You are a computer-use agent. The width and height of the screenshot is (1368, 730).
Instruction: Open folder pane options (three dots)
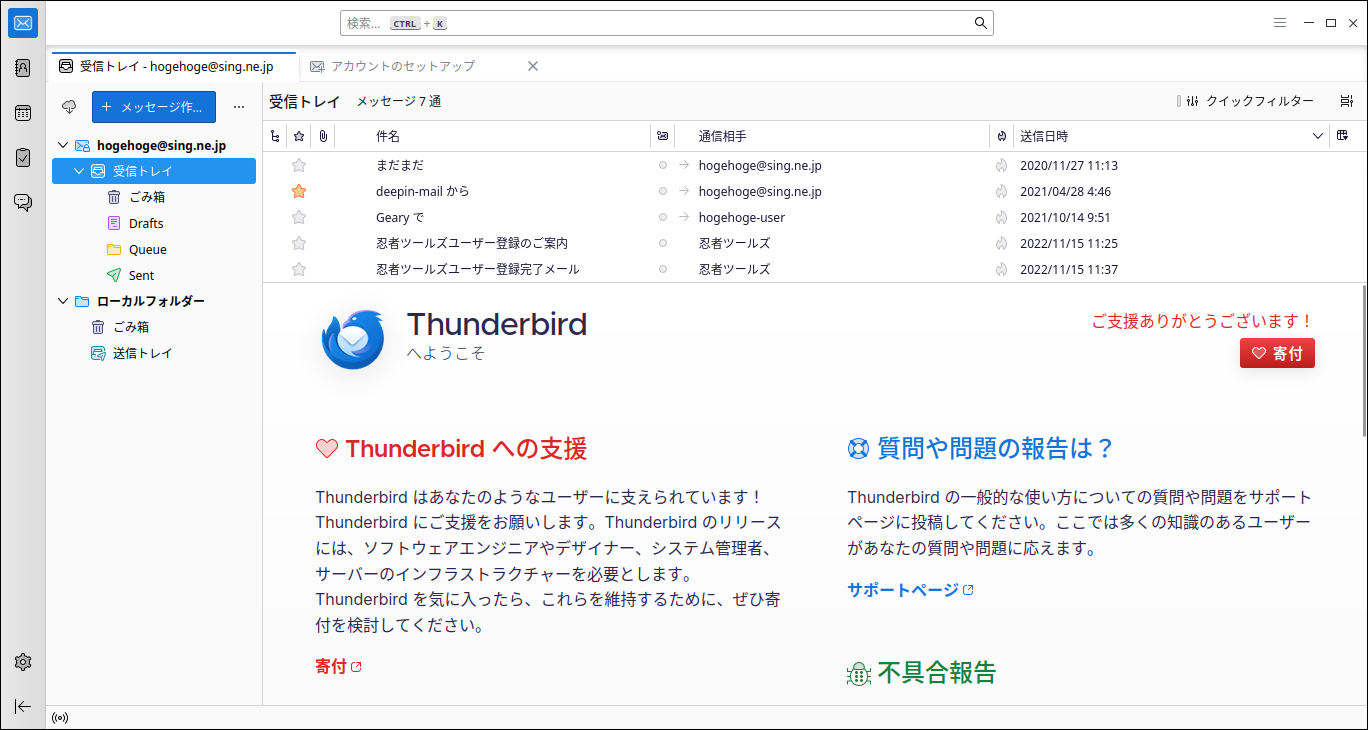[x=239, y=106]
